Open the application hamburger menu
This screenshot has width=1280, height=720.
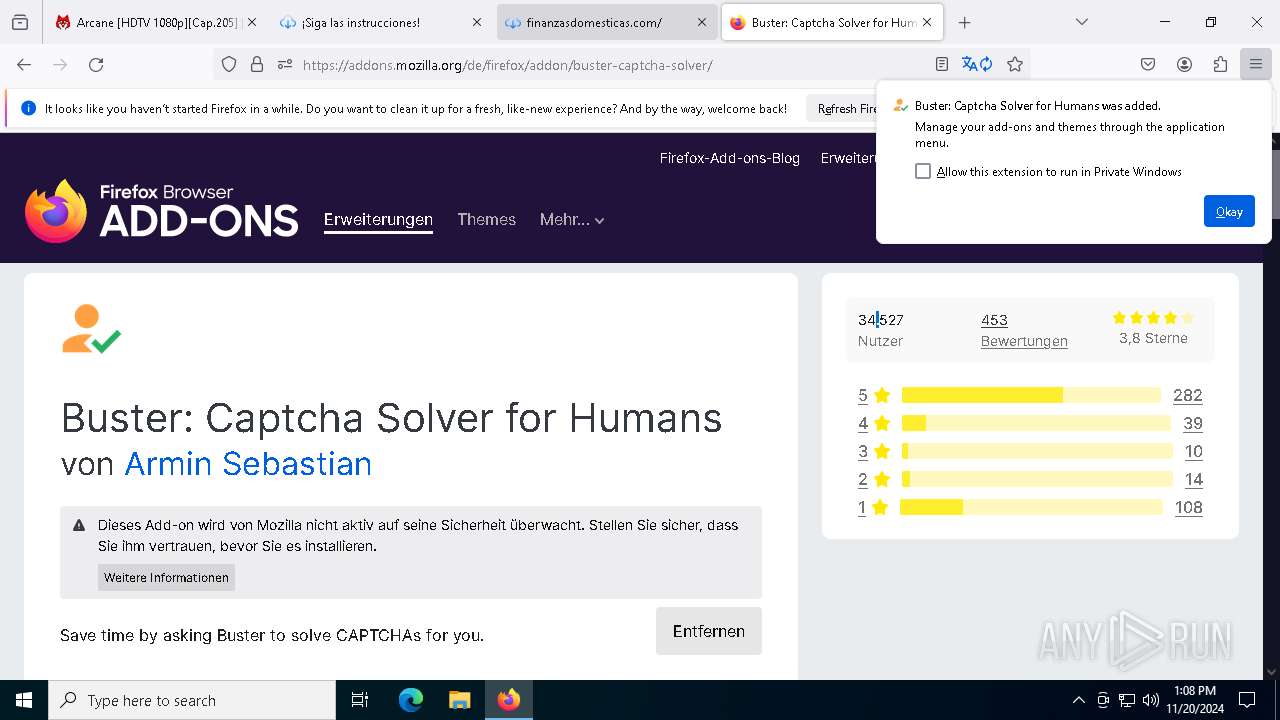point(1255,64)
